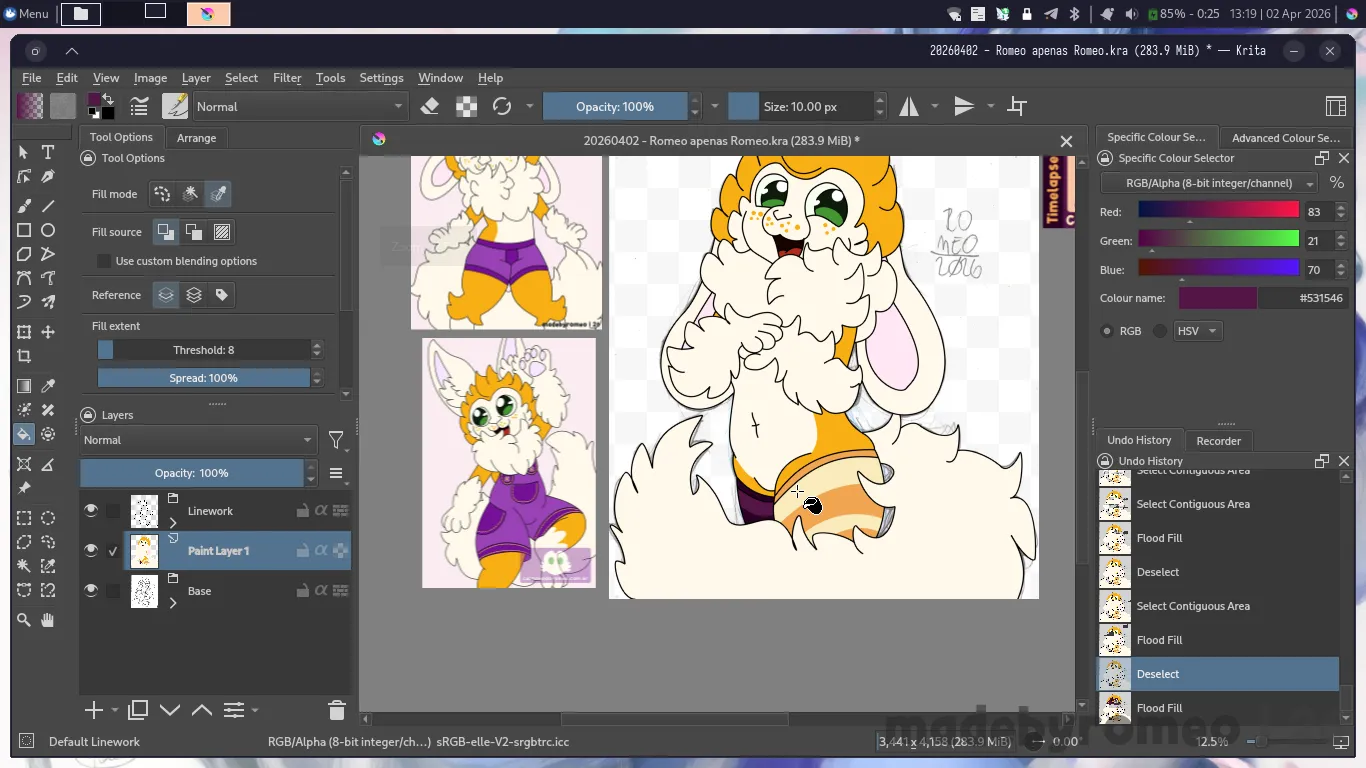Delete layer using the trash icon
The height and width of the screenshot is (768, 1366).
click(336, 710)
